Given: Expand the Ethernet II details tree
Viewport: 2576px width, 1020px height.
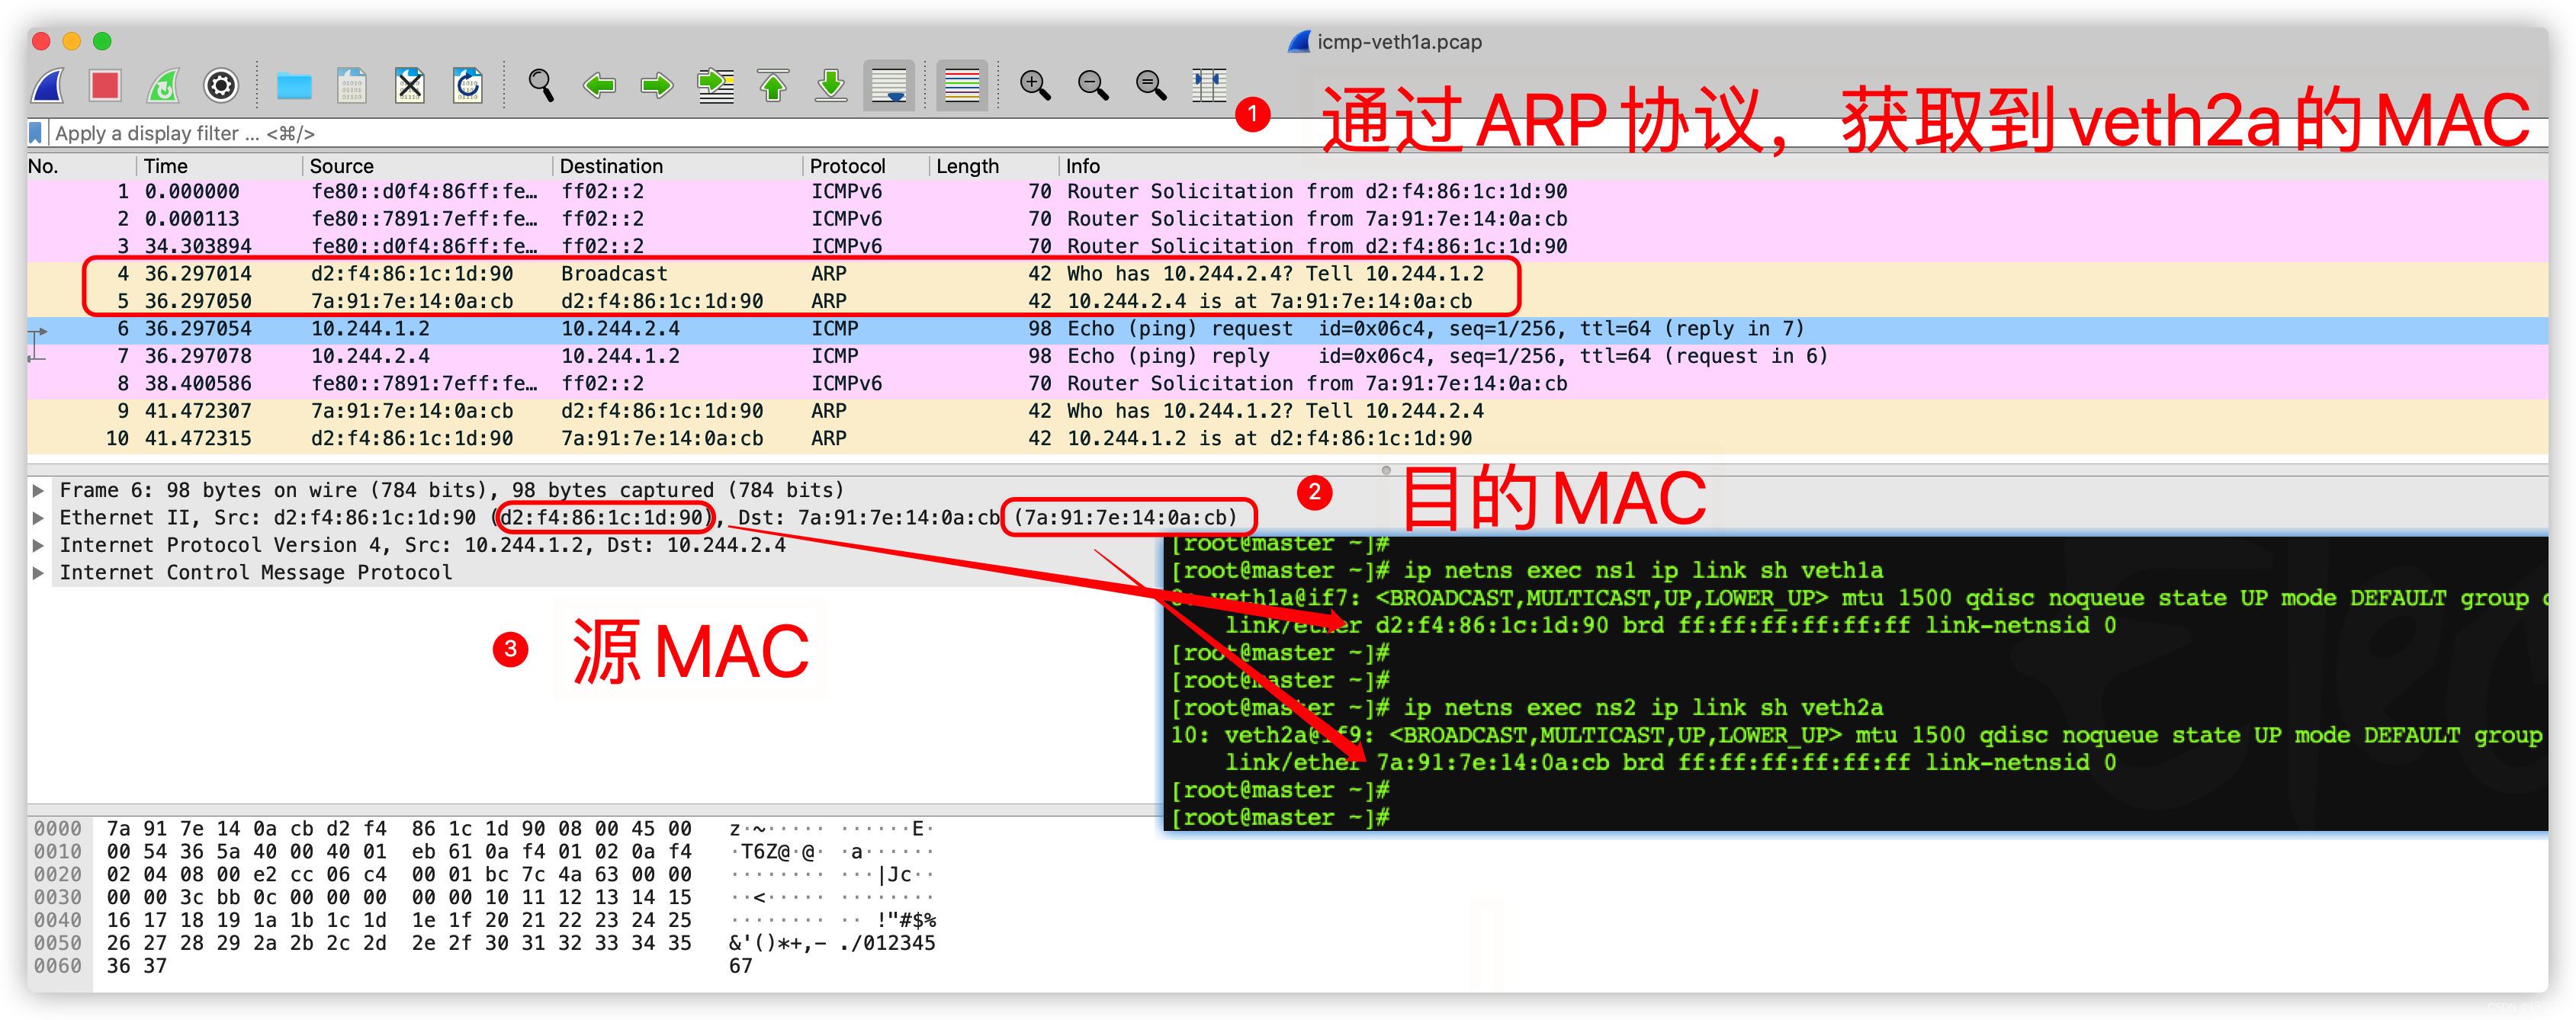Looking at the screenshot, I should [x=38, y=518].
